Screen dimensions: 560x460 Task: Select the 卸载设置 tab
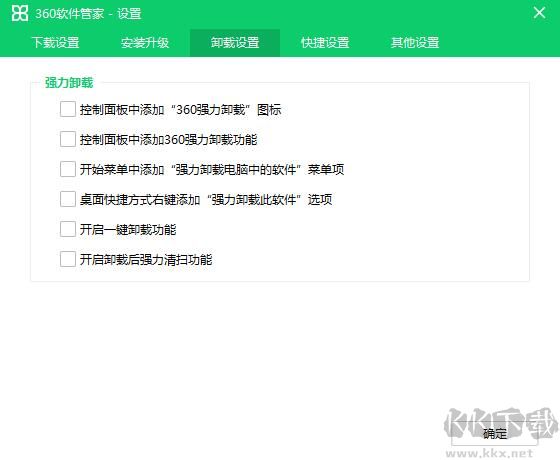tap(235, 43)
